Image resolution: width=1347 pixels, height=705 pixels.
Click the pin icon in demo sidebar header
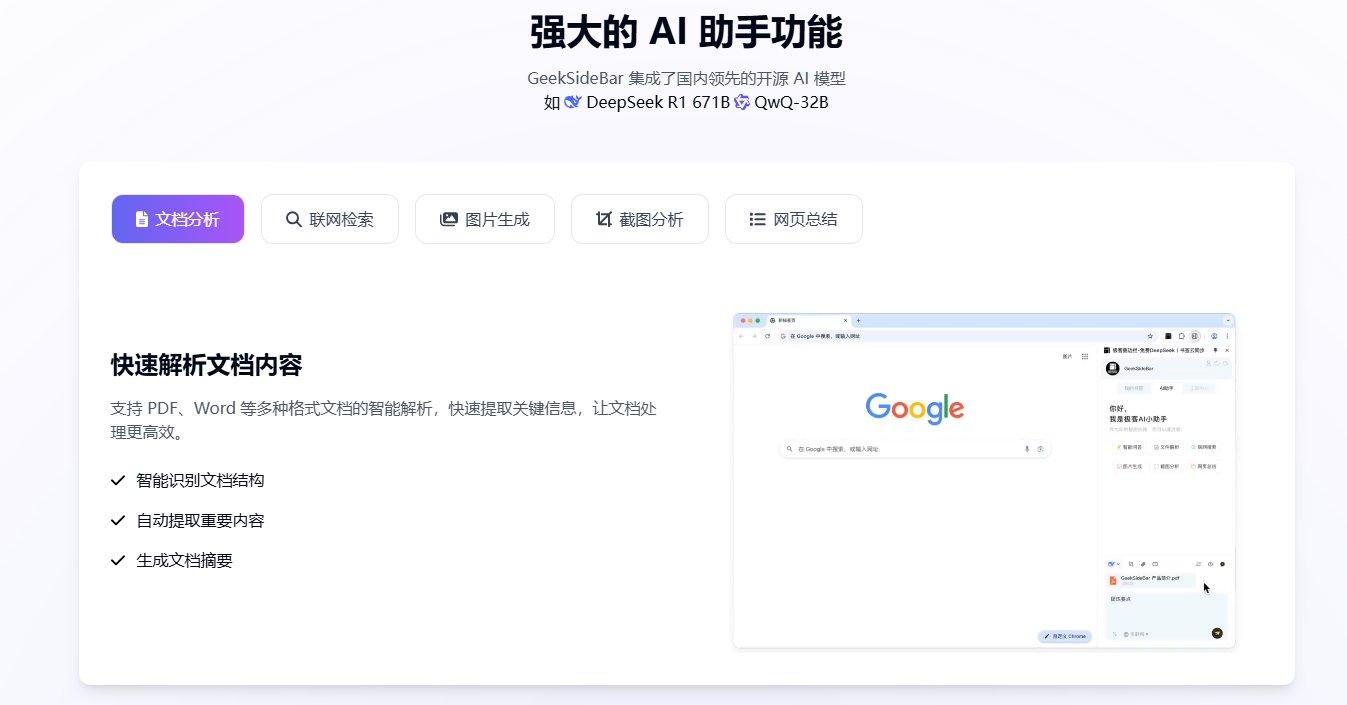[1215, 350]
